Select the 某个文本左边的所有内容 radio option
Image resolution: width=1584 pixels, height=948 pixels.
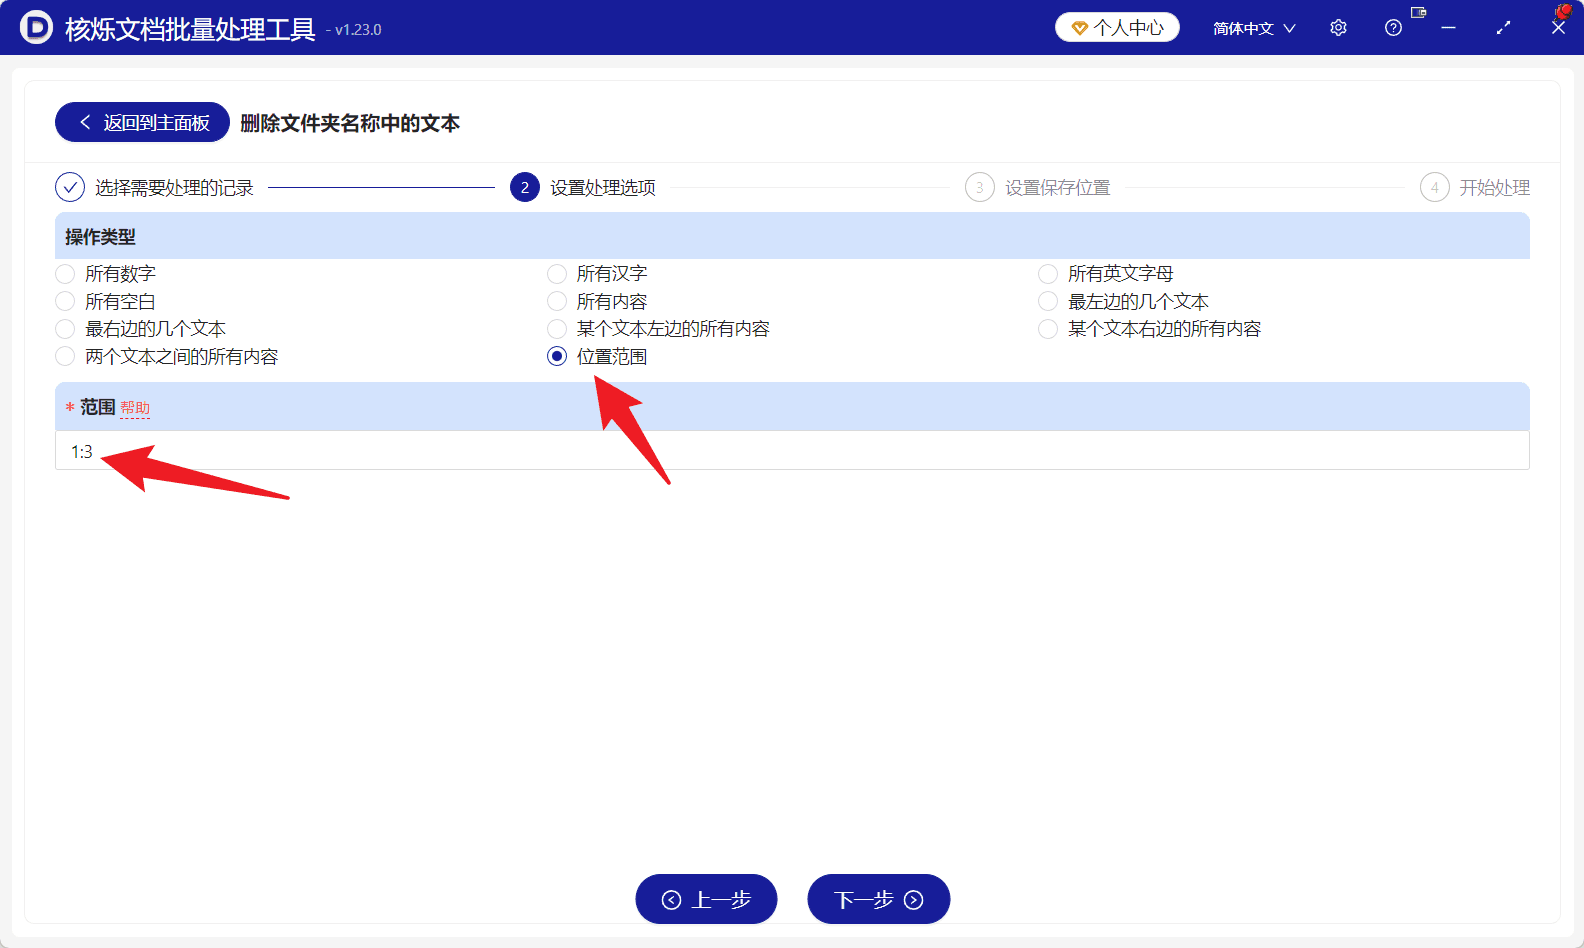557,329
